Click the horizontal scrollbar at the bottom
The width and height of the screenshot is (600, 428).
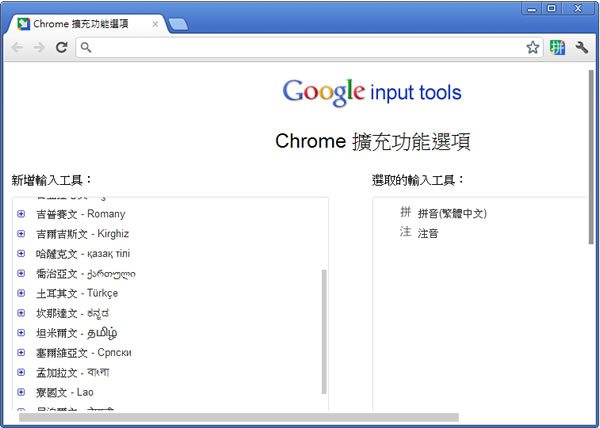pos(239,417)
